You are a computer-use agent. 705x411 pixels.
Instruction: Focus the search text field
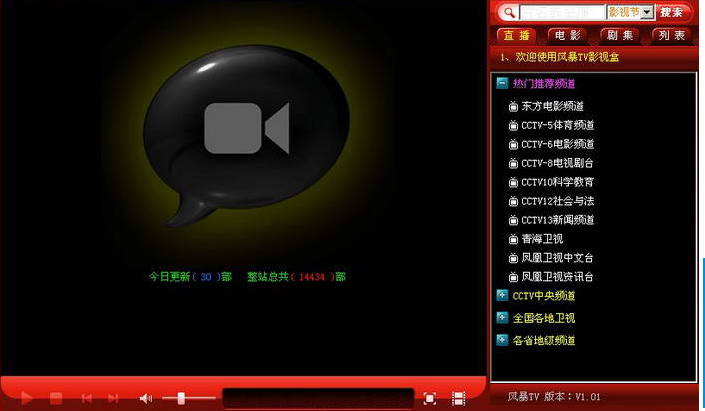point(562,13)
